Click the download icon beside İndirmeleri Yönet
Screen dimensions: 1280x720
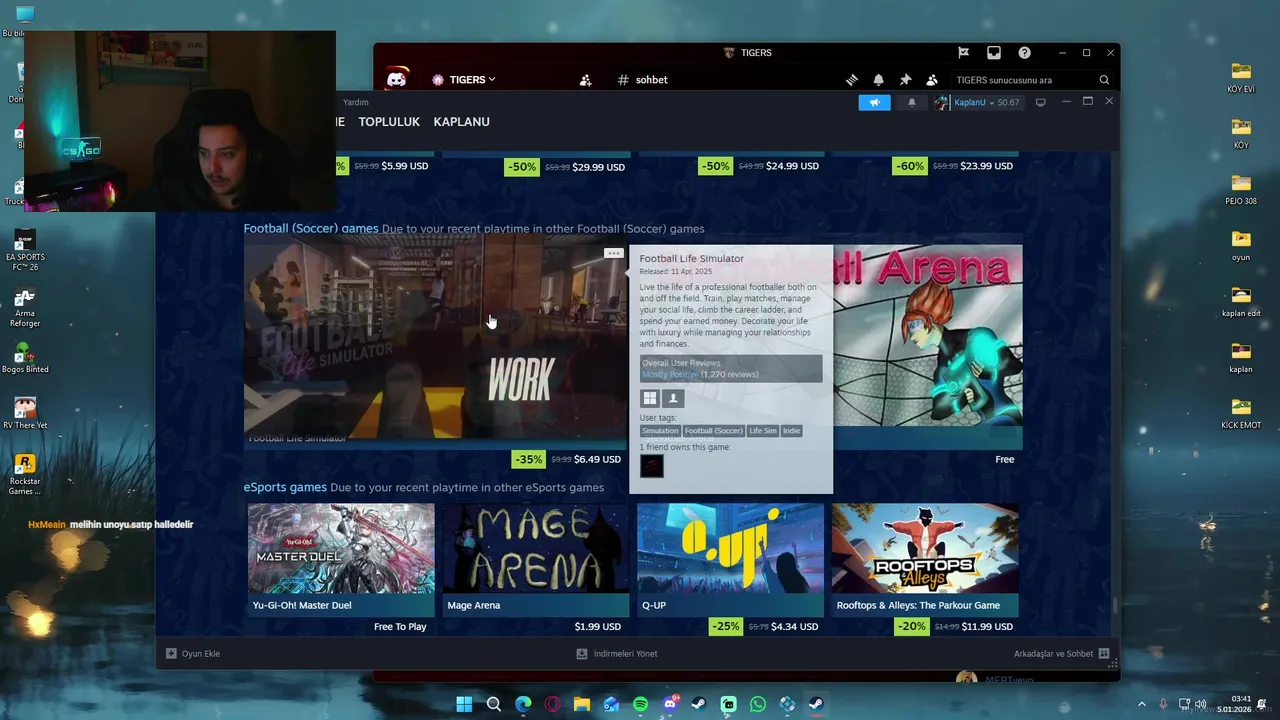[582, 654]
